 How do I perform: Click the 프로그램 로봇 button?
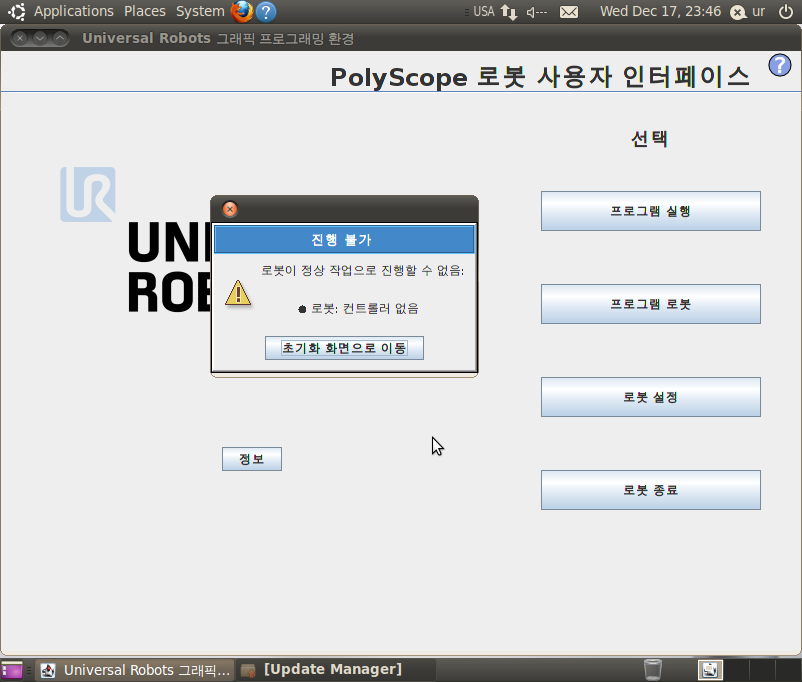651,304
